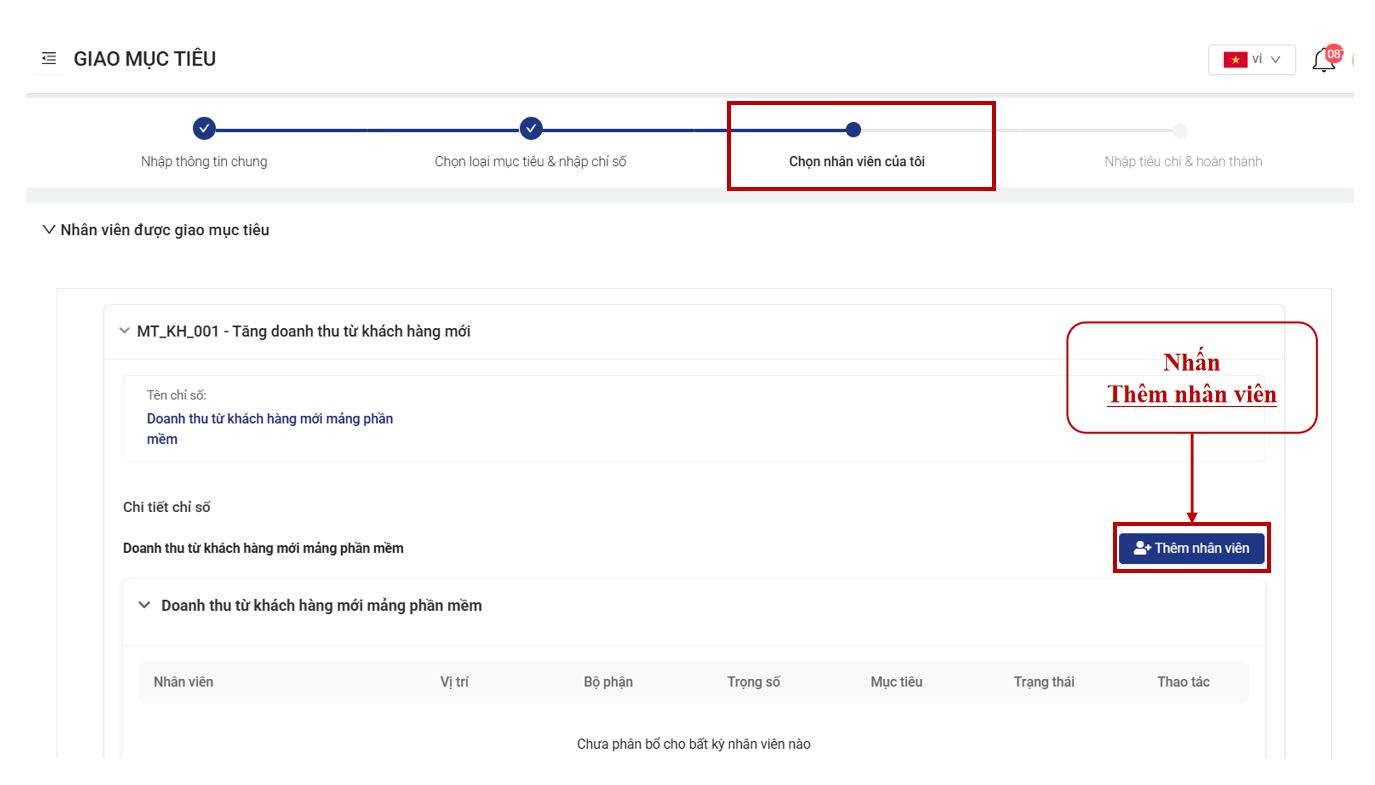This screenshot has width=1375, height=785.
Task: Click the Vietnam flag icon
Action: tap(1234, 60)
